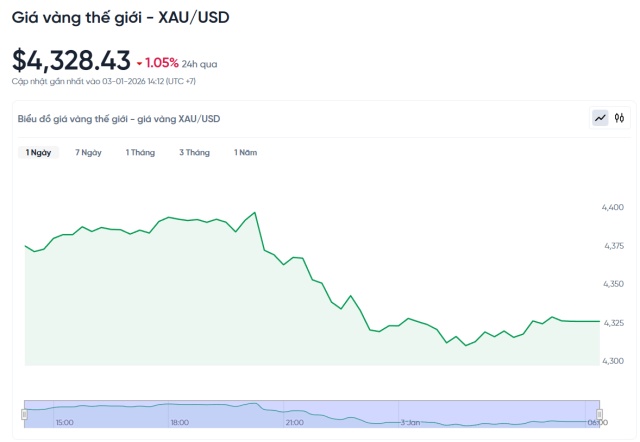Viewport: 640px width, 442px height.
Task: Click the price peak on the chart line
Action: [255, 213]
